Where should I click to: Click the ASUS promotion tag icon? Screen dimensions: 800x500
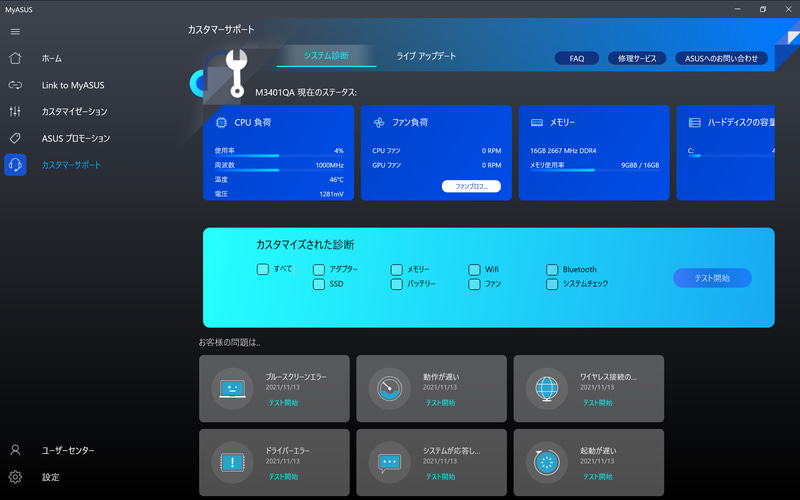(x=15, y=138)
